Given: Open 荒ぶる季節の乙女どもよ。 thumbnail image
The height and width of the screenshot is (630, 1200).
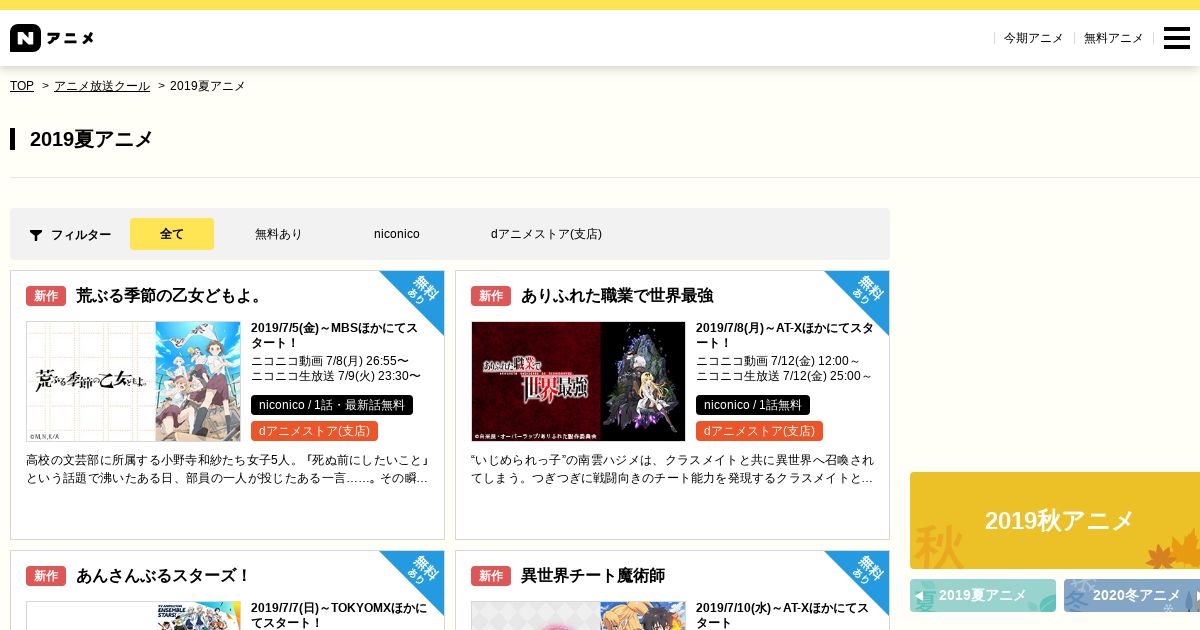Looking at the screenshot, I should [x=133, y=381].
